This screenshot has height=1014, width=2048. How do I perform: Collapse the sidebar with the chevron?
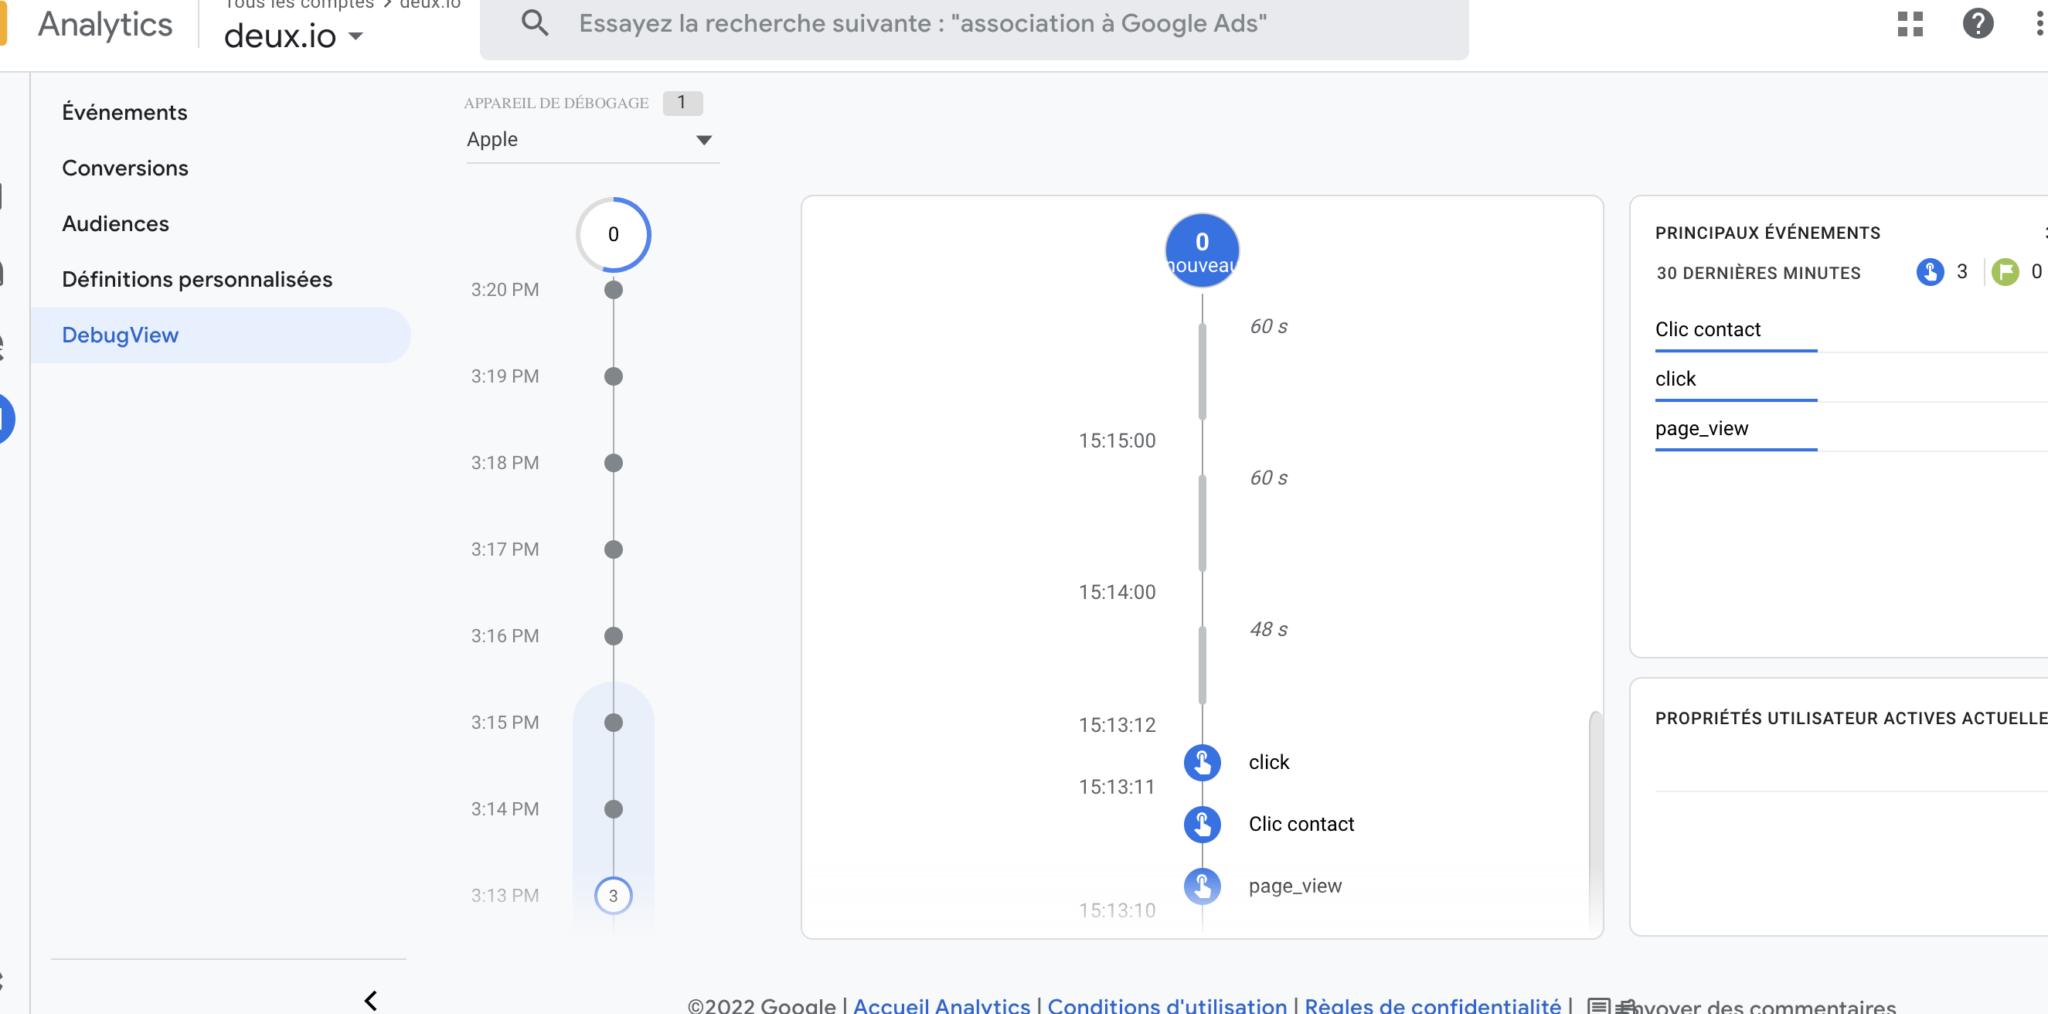(371, 1000)
